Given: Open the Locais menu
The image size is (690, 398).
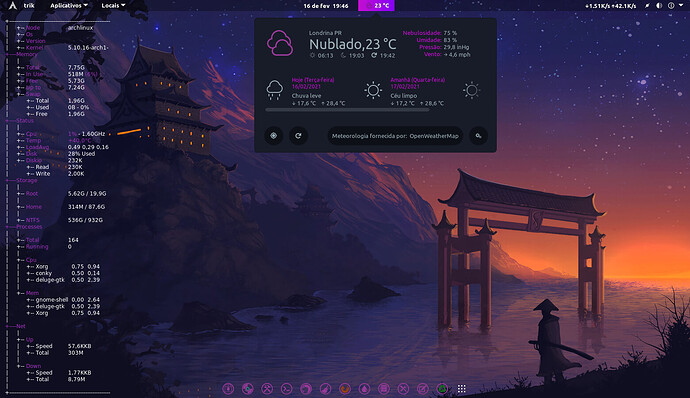Looking at the screenshot, I should pos(113,6).
